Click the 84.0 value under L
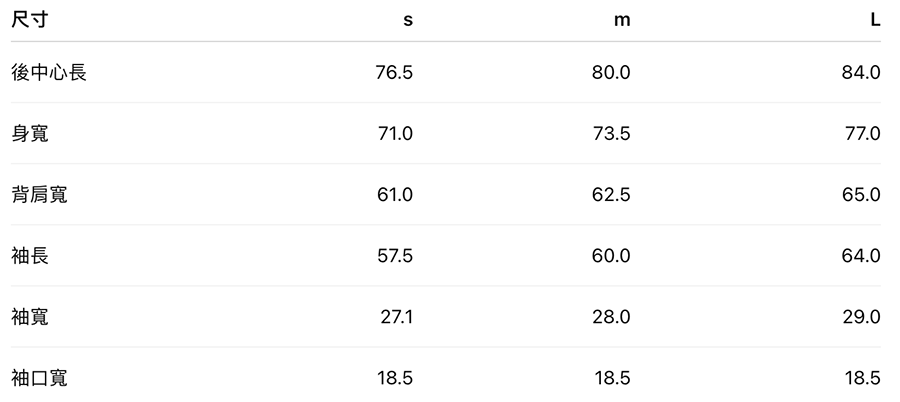The image size is (900, 402). (861, 72)
